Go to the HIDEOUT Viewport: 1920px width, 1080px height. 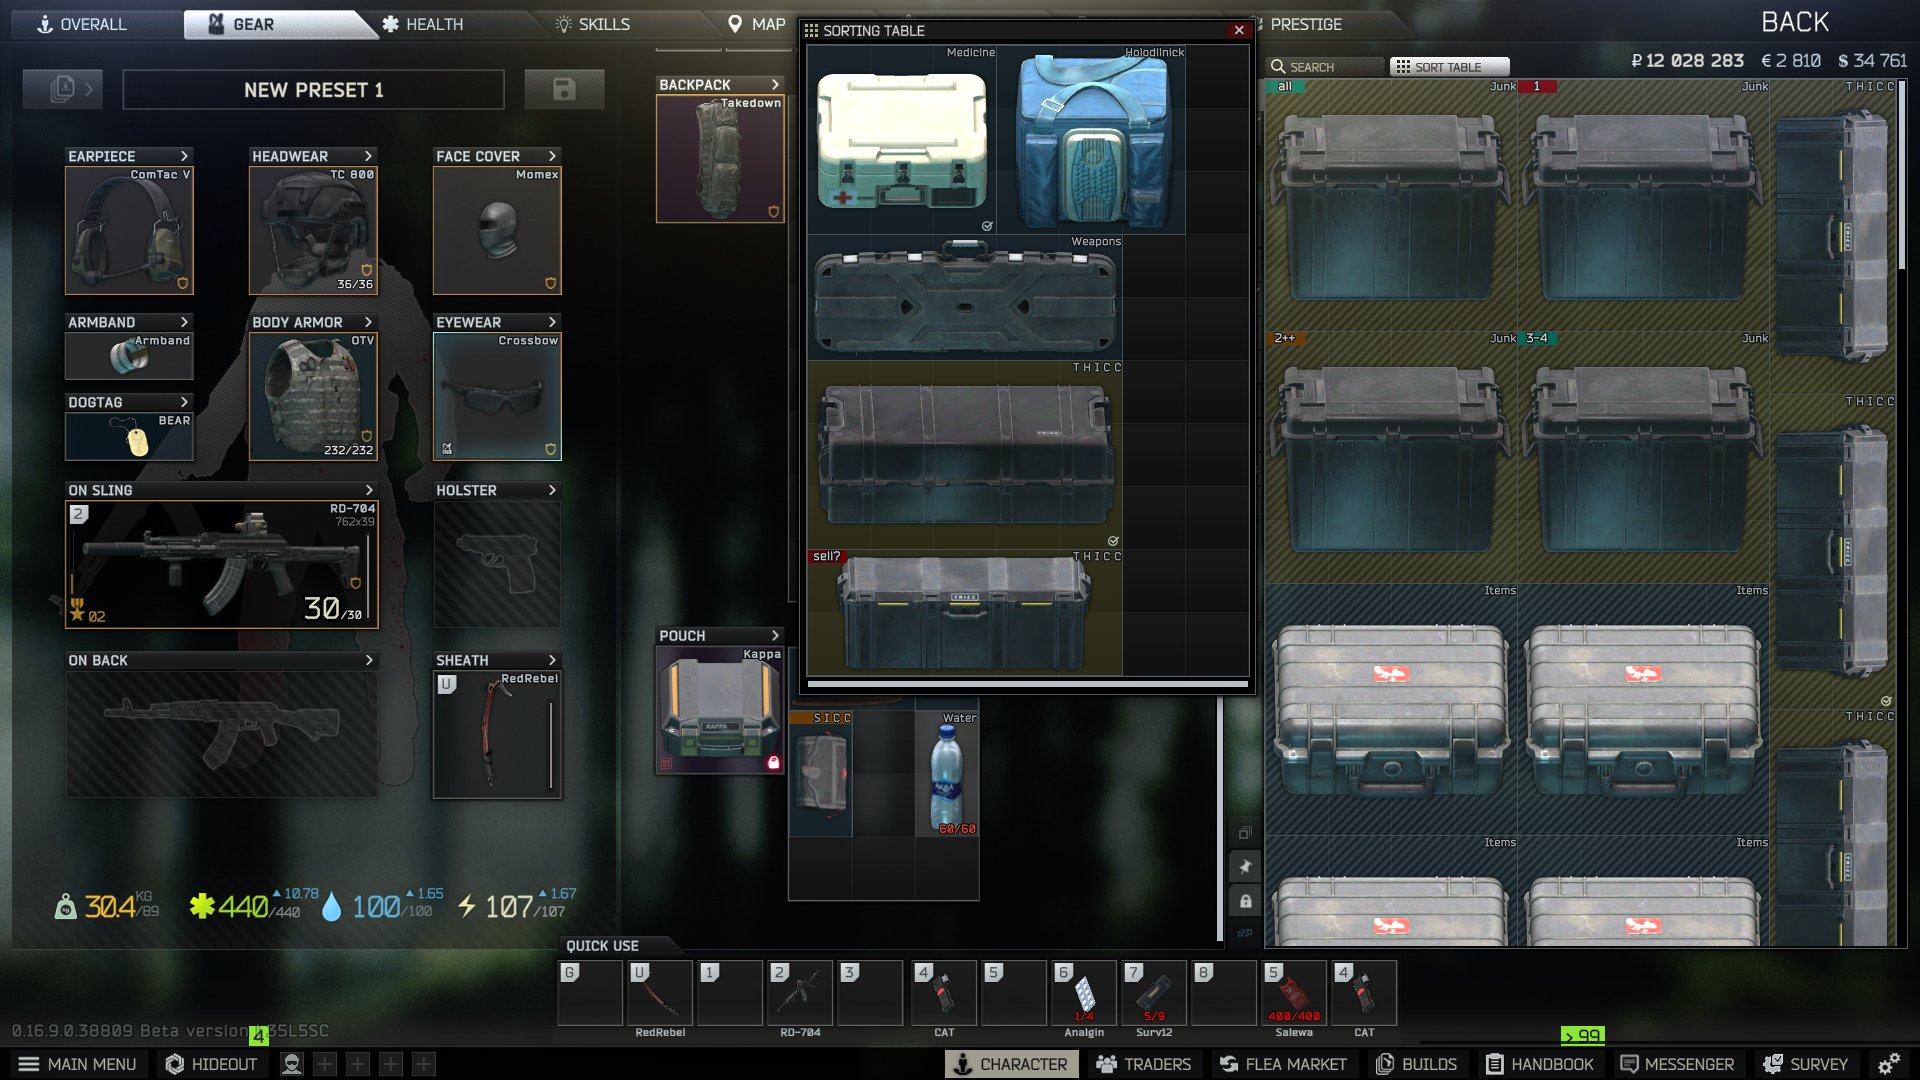click(x=211, y=1064)
